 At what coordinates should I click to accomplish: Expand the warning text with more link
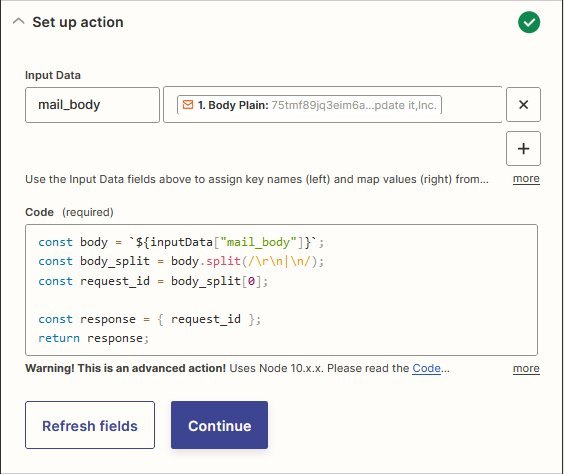click(x=526, y=369)
